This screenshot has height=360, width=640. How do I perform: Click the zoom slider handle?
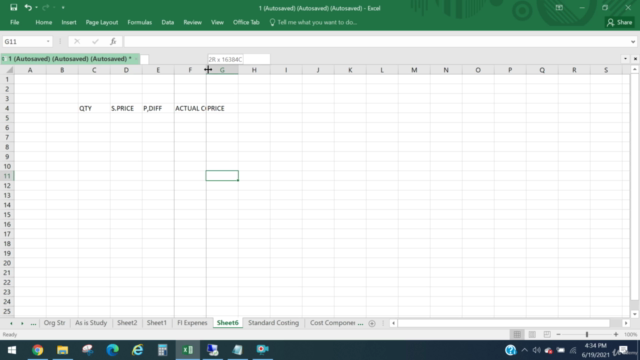[x=587, y=335]
